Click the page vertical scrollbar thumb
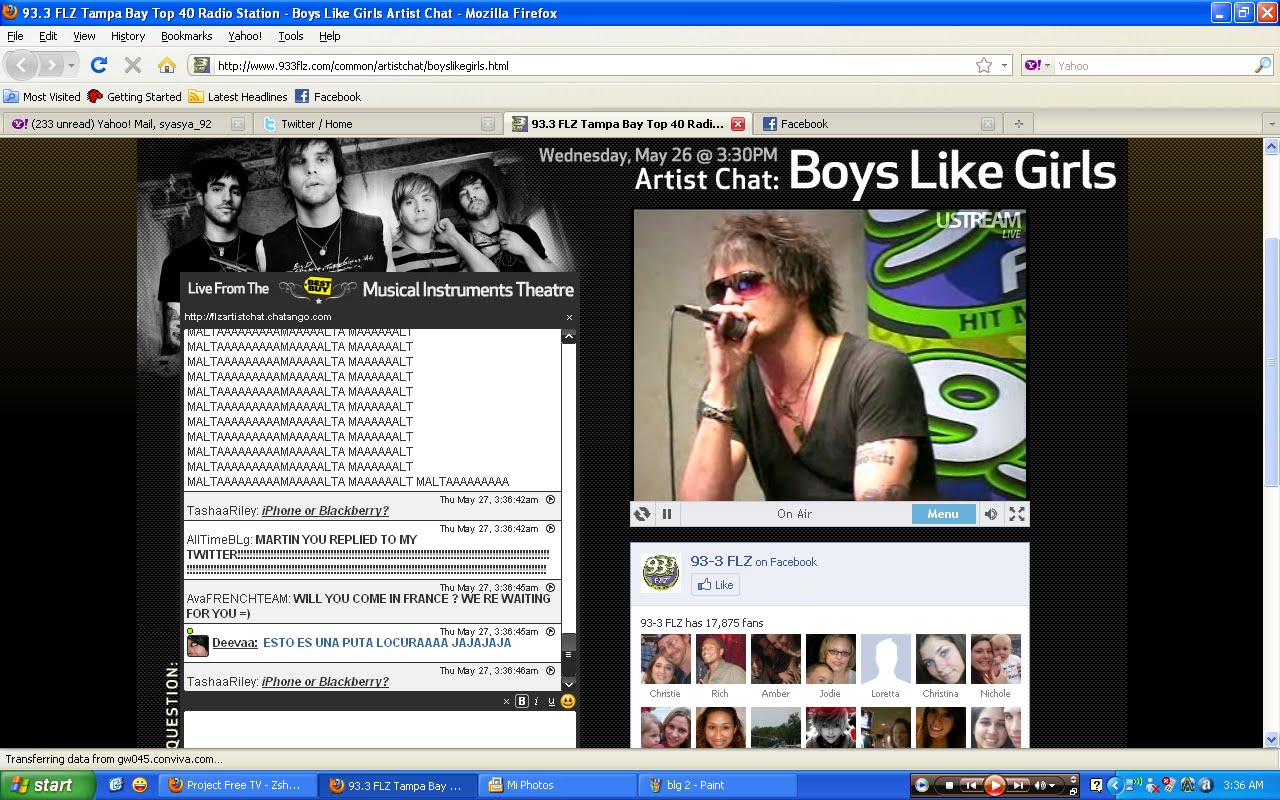Image resolution: width=1280 pixels, height=800 pixels. 1272,361
